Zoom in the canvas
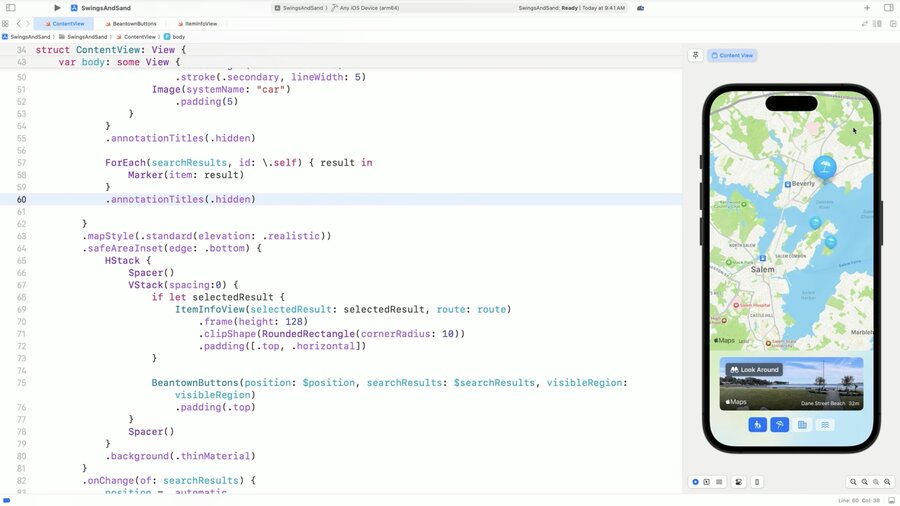The image size is (900, 506). [x=887, y=482]
